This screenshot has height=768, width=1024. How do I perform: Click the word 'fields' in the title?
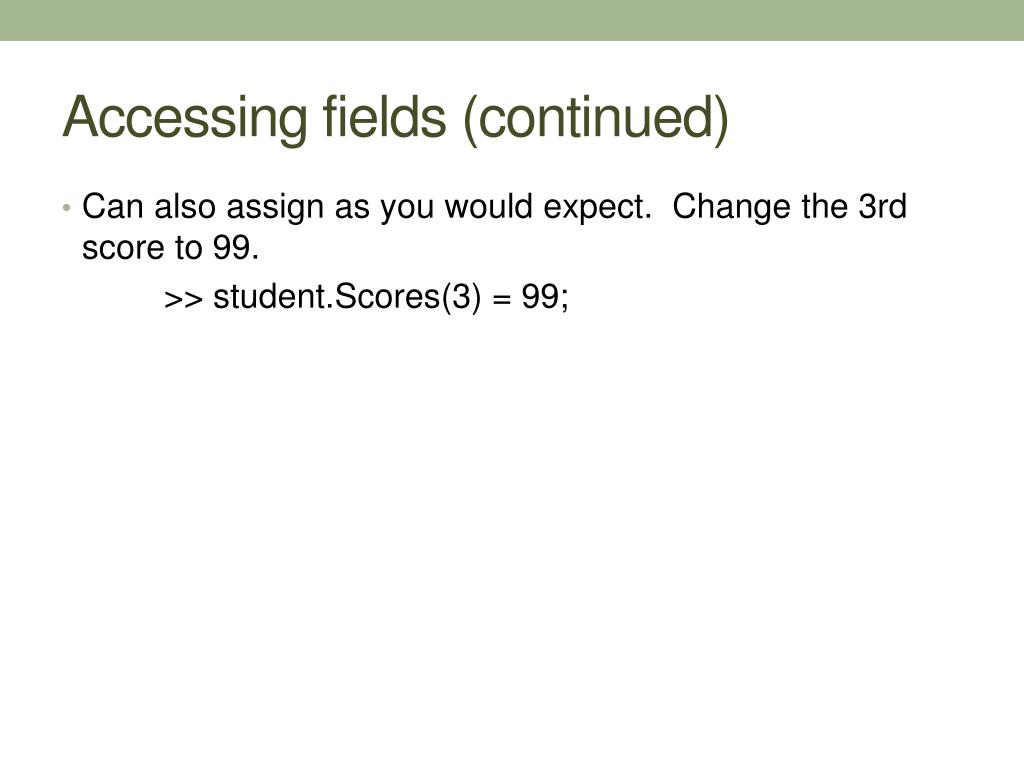click(385, 116)
